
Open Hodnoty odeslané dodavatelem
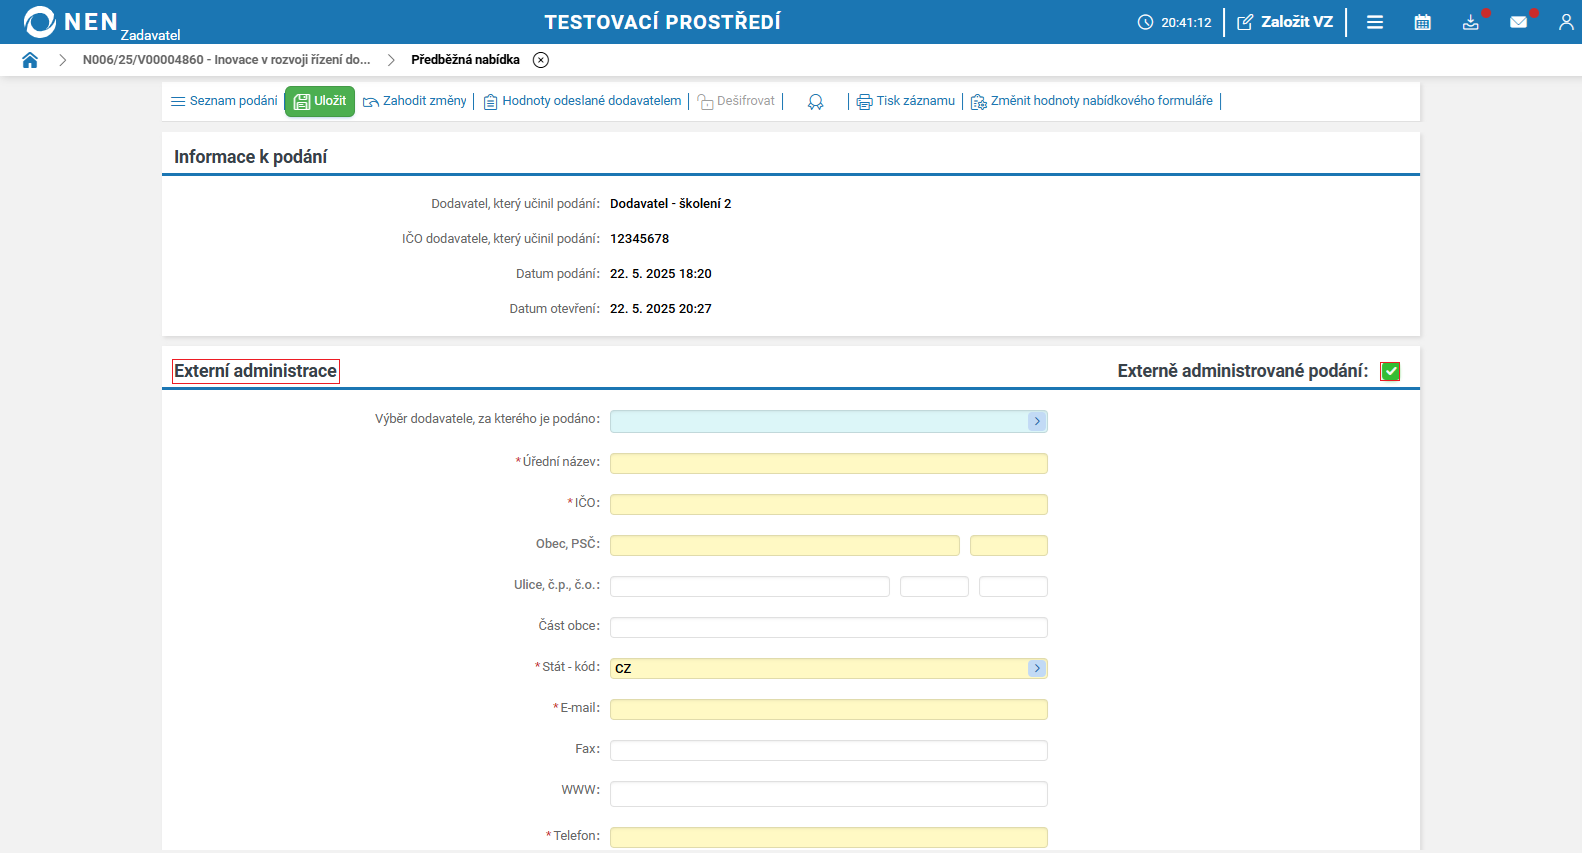coord(582,101)
